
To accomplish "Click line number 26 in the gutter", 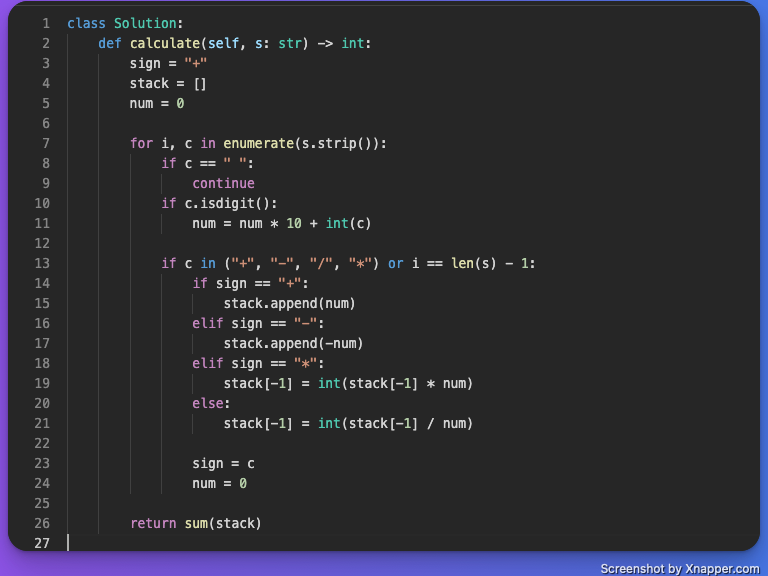I will (x=42, y=523).
